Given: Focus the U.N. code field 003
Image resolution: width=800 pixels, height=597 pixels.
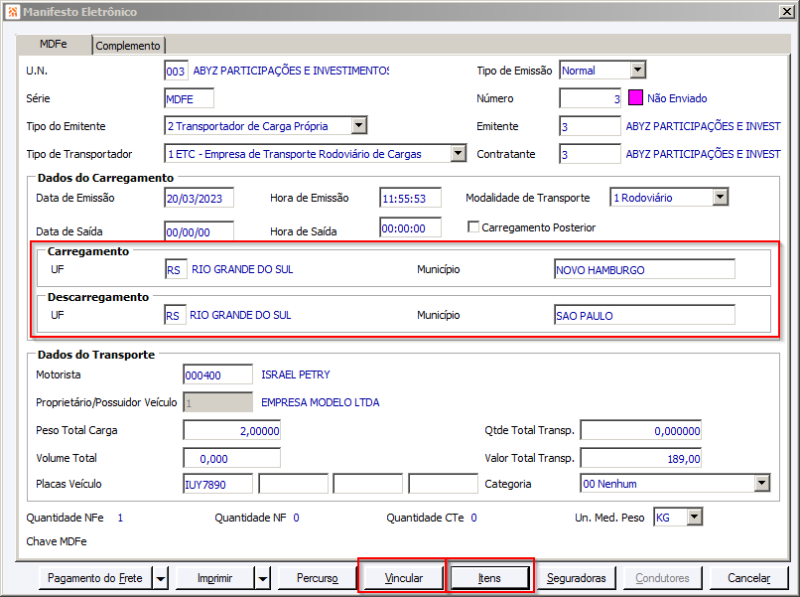Looking at the screenshot, I should click(x=176, y=70).
